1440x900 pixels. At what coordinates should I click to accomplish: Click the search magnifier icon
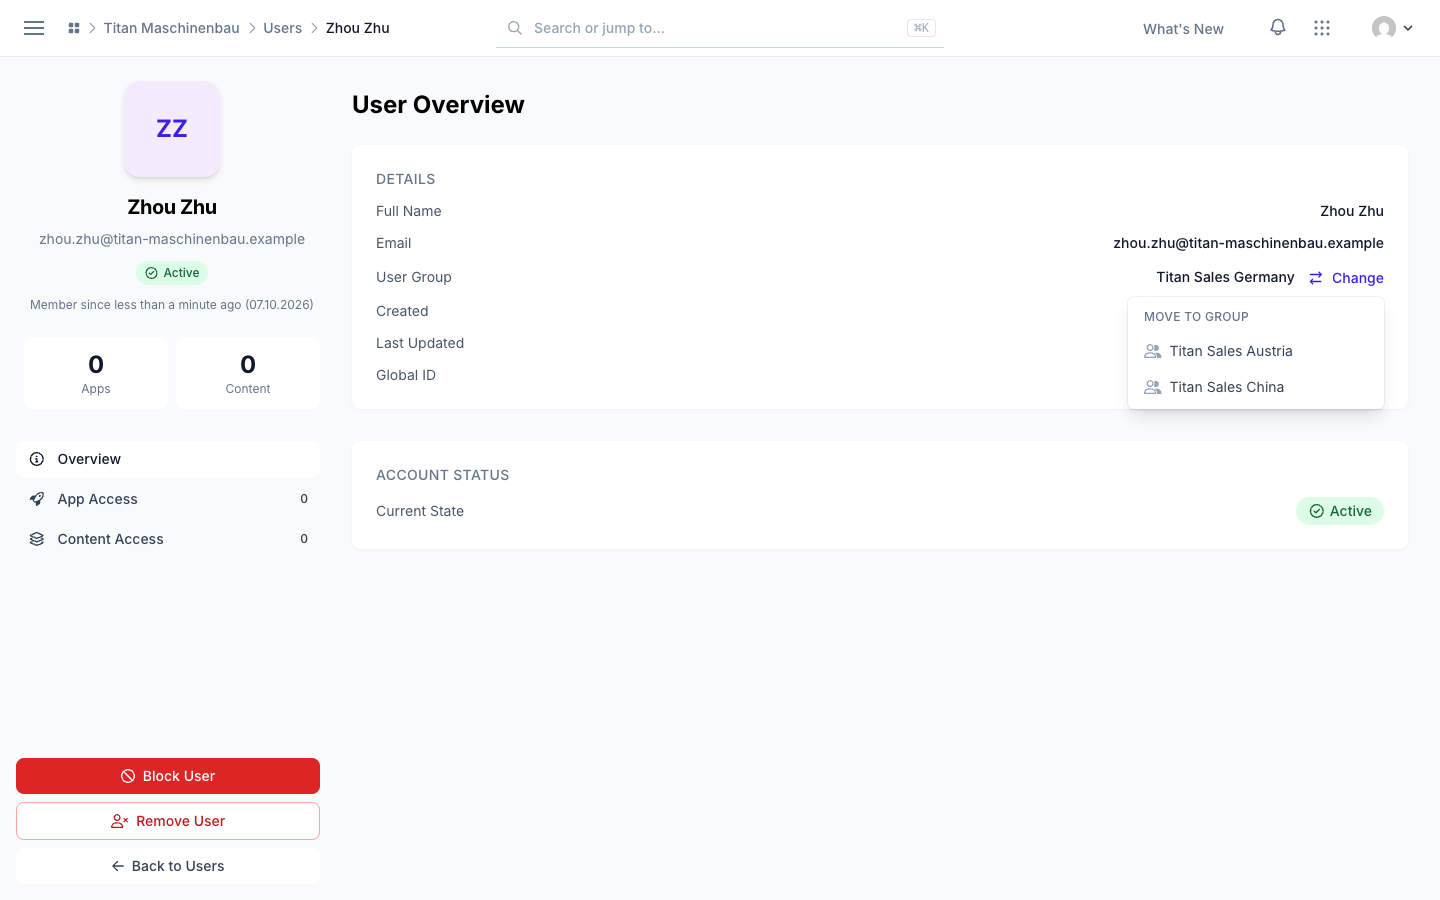515,28
